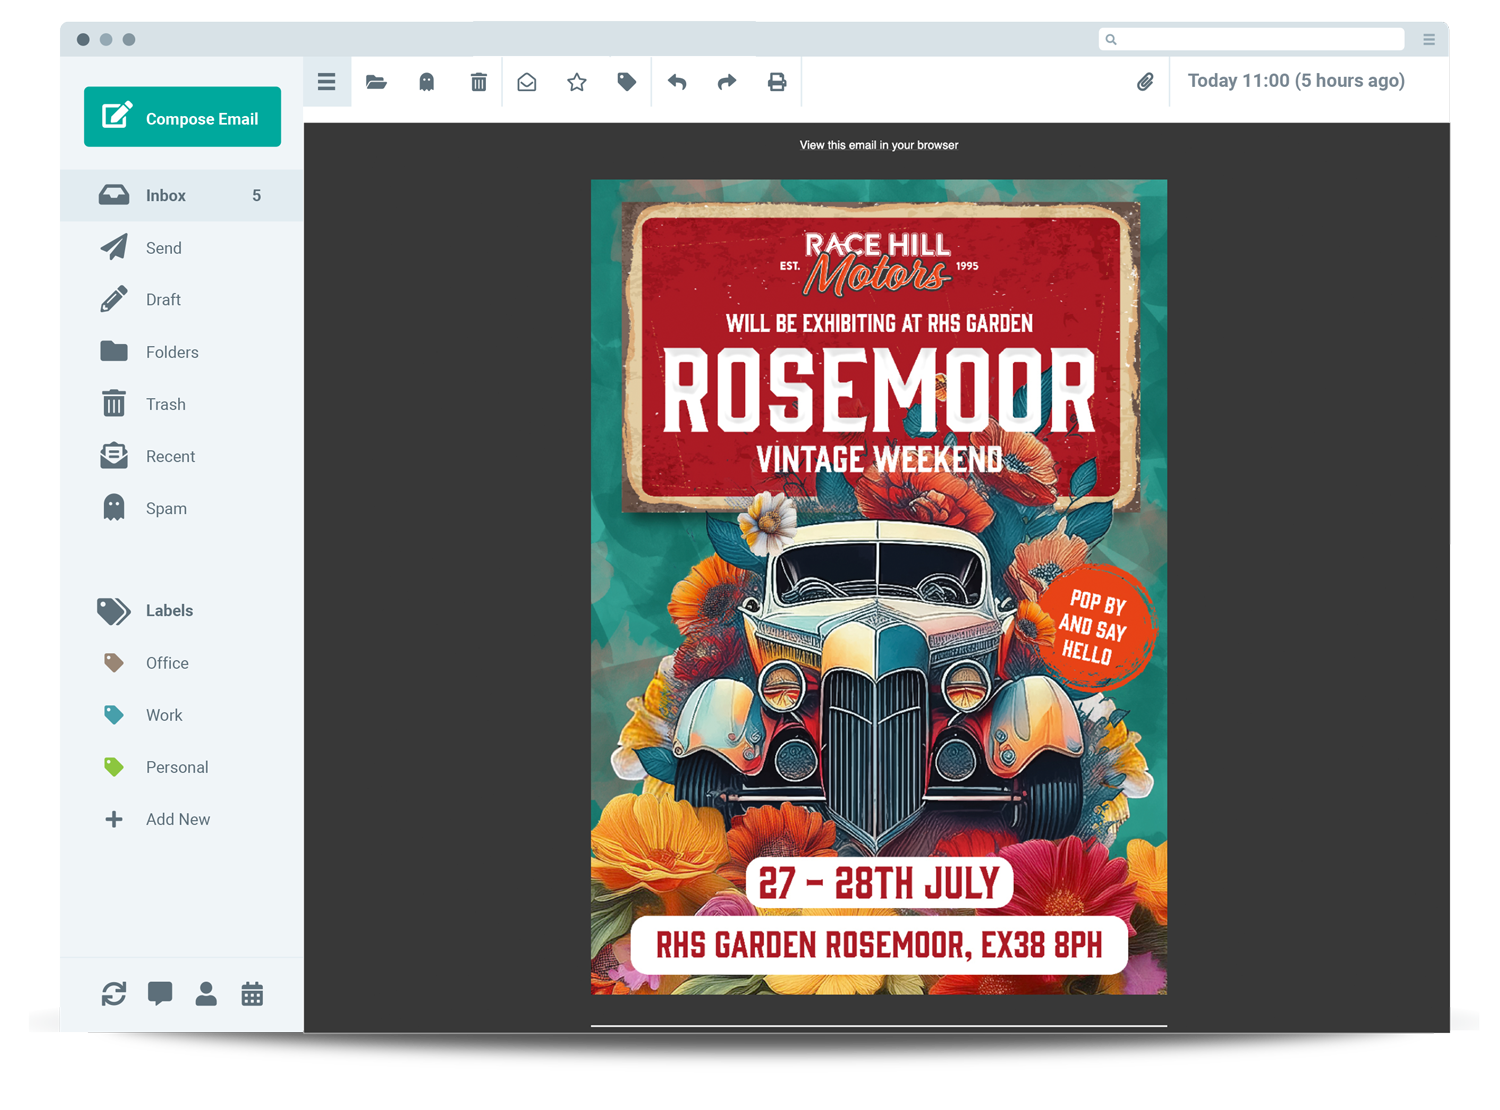The image size is (1500, 1110).
Task: Forward email using right arrow icon
Action: (727, 82)
